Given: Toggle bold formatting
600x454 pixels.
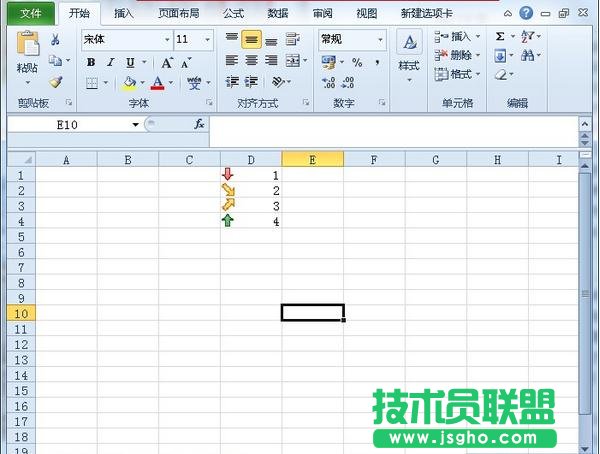Looking at the screenshot, I should pos(91,62).
